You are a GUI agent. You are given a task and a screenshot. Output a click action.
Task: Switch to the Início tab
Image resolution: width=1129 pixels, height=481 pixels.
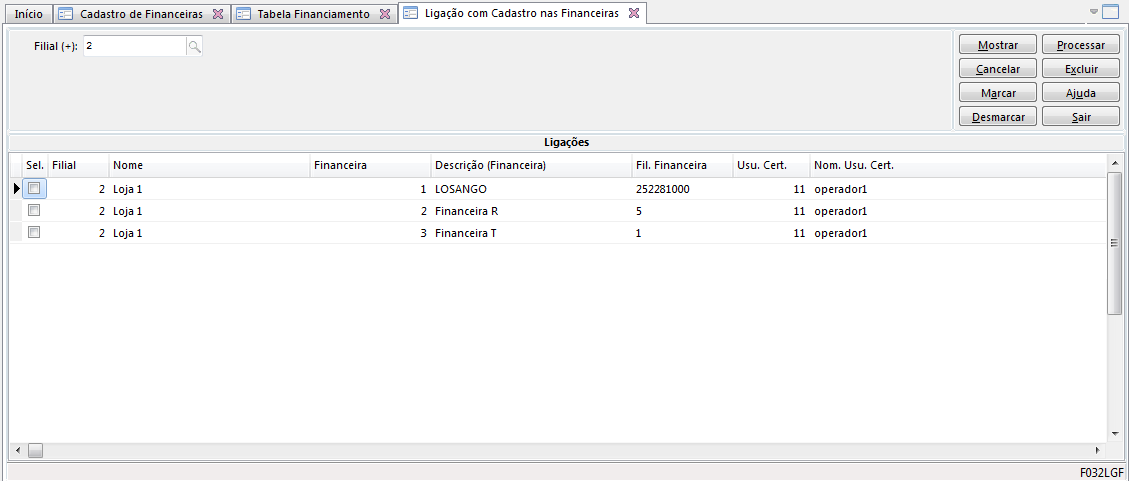coord(28,14)
